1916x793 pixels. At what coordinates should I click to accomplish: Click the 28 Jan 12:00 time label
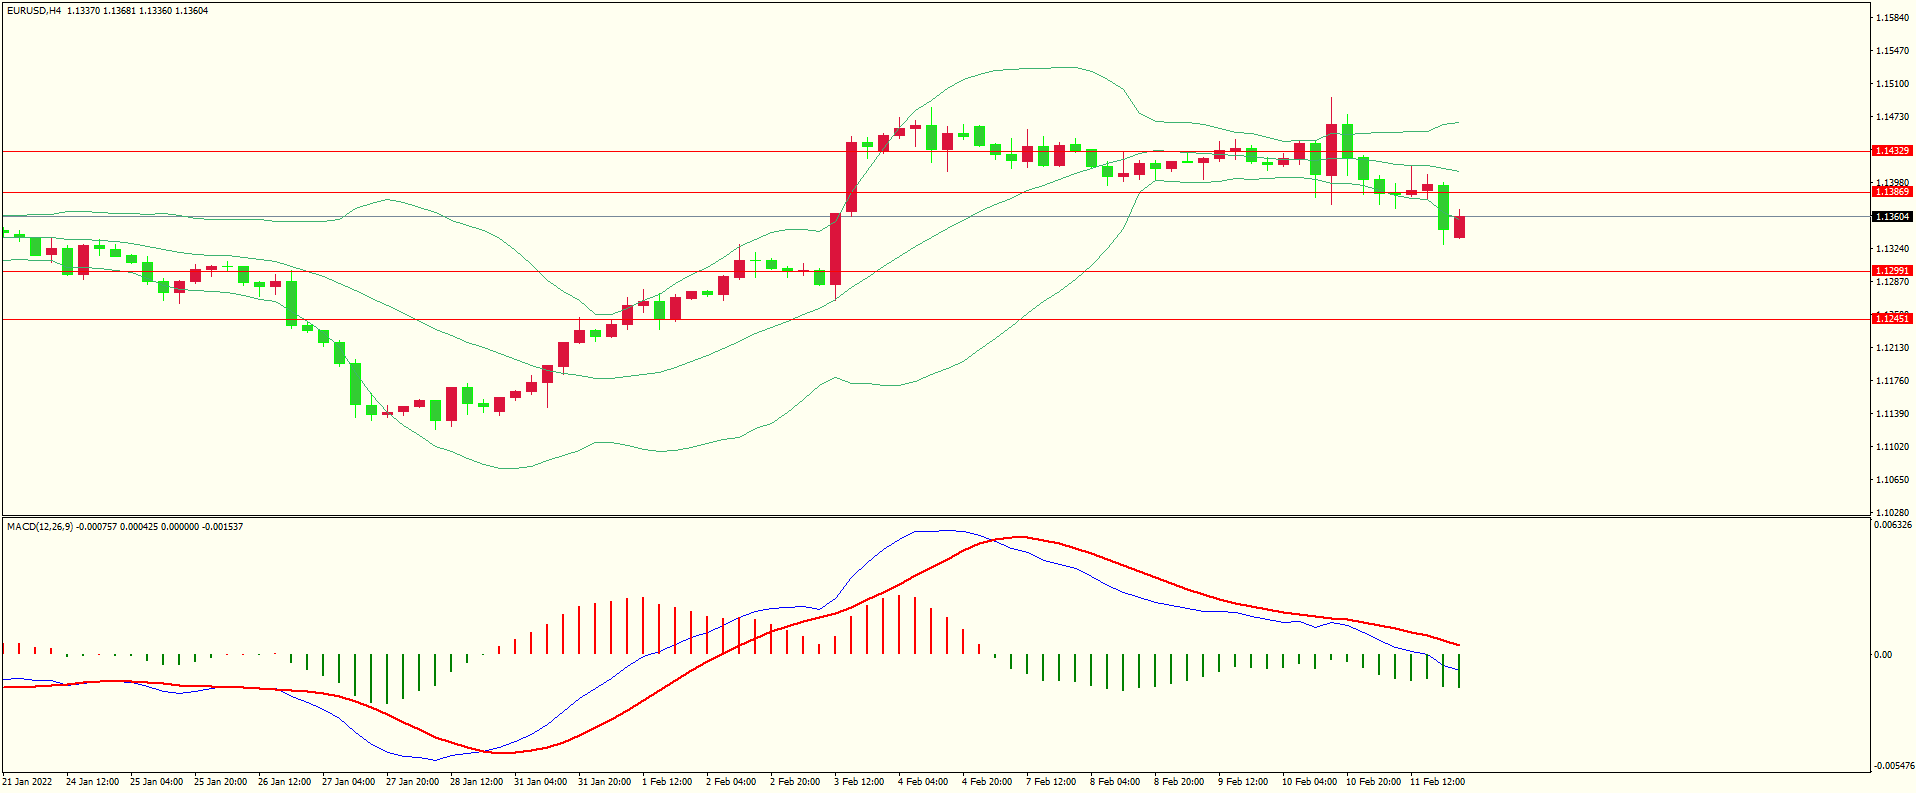tap(476, 782)
